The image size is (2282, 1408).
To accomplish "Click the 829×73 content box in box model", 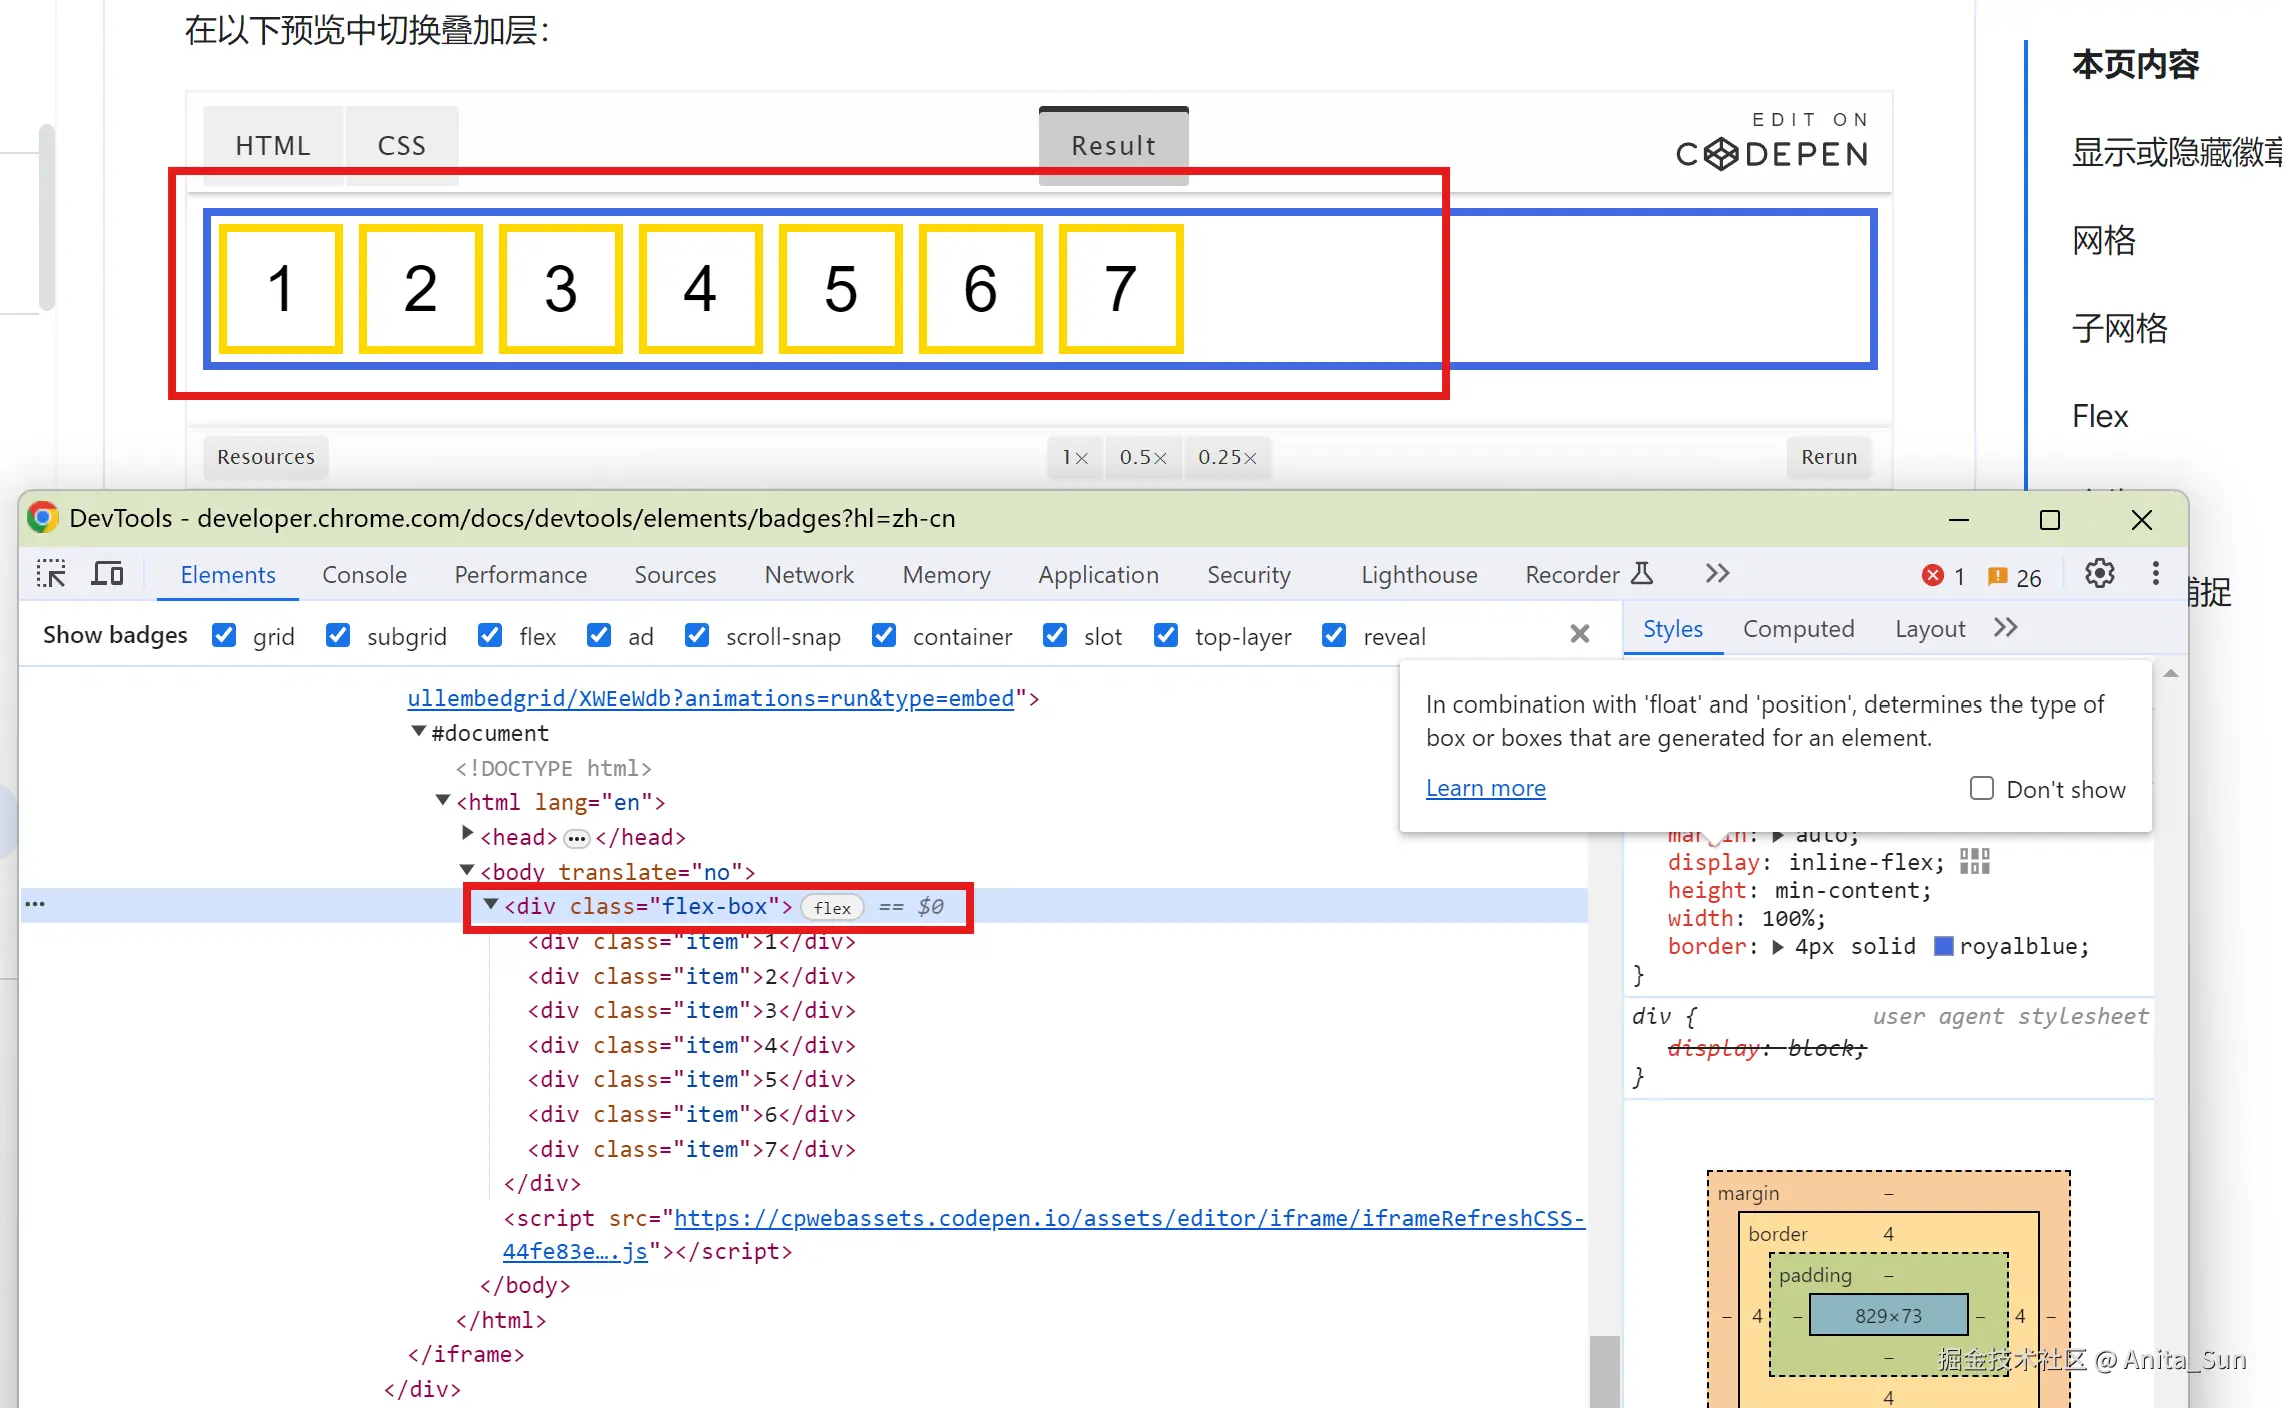I will pos(1888,1316).
